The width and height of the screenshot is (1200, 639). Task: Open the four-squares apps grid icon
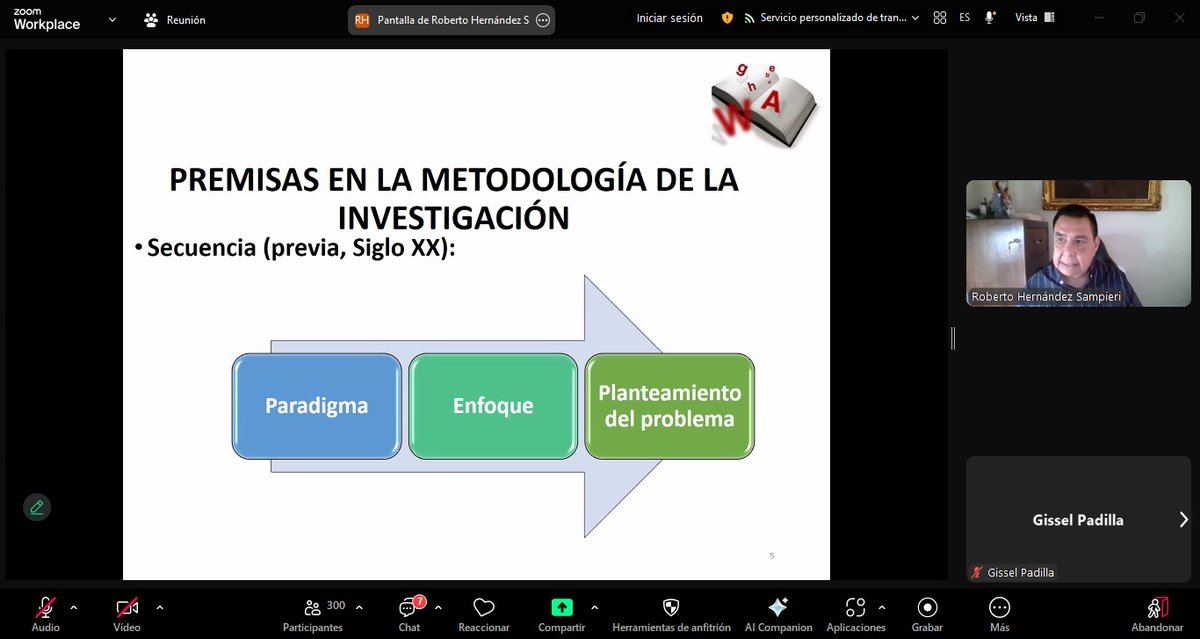(x=939, y=18)
